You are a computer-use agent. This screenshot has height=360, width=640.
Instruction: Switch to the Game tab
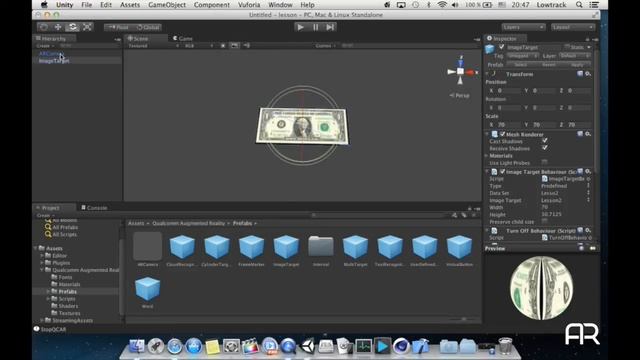pyautogui.click(x=182, y=38)
